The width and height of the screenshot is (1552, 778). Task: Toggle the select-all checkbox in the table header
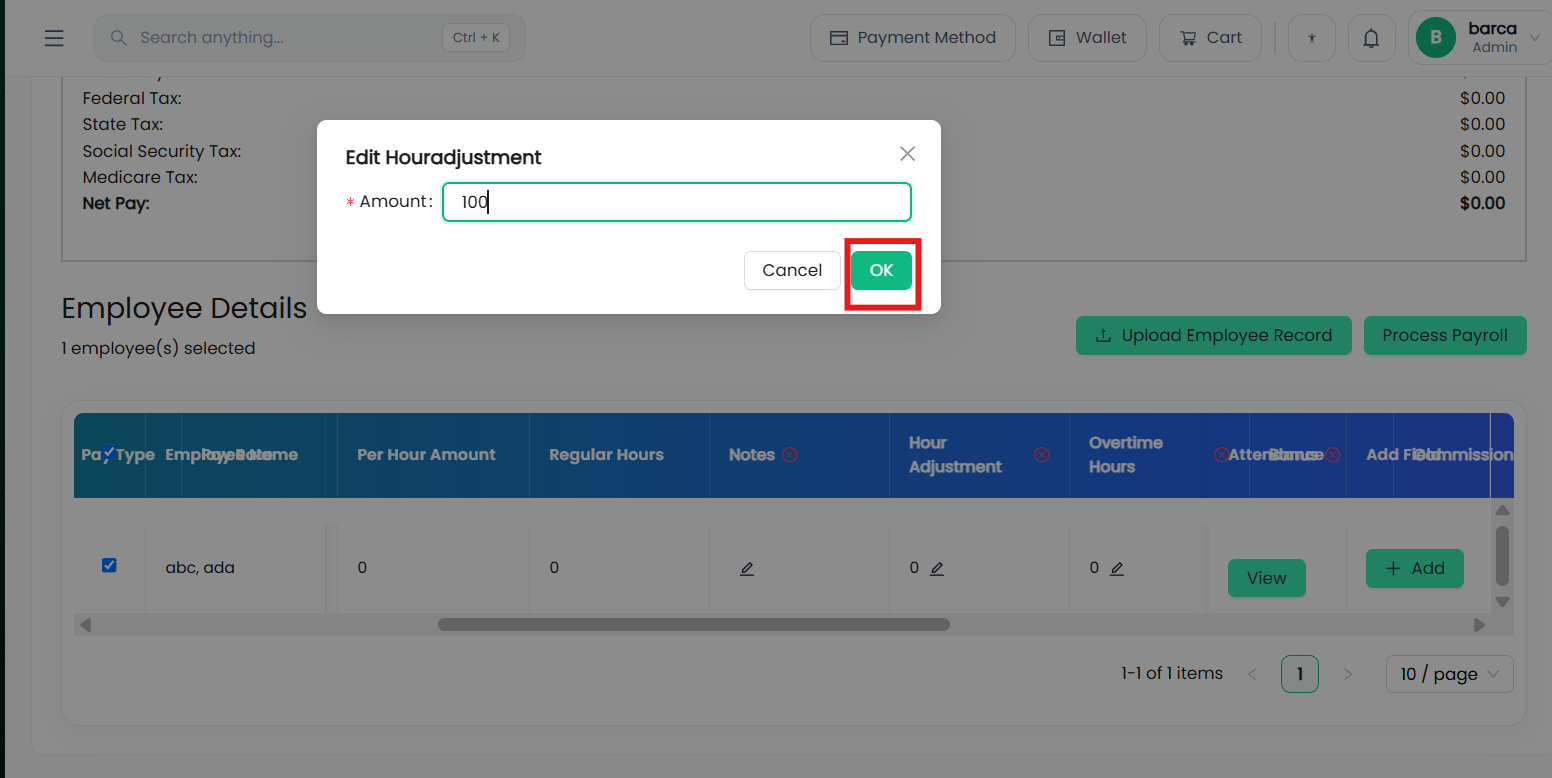pos(109,452)
